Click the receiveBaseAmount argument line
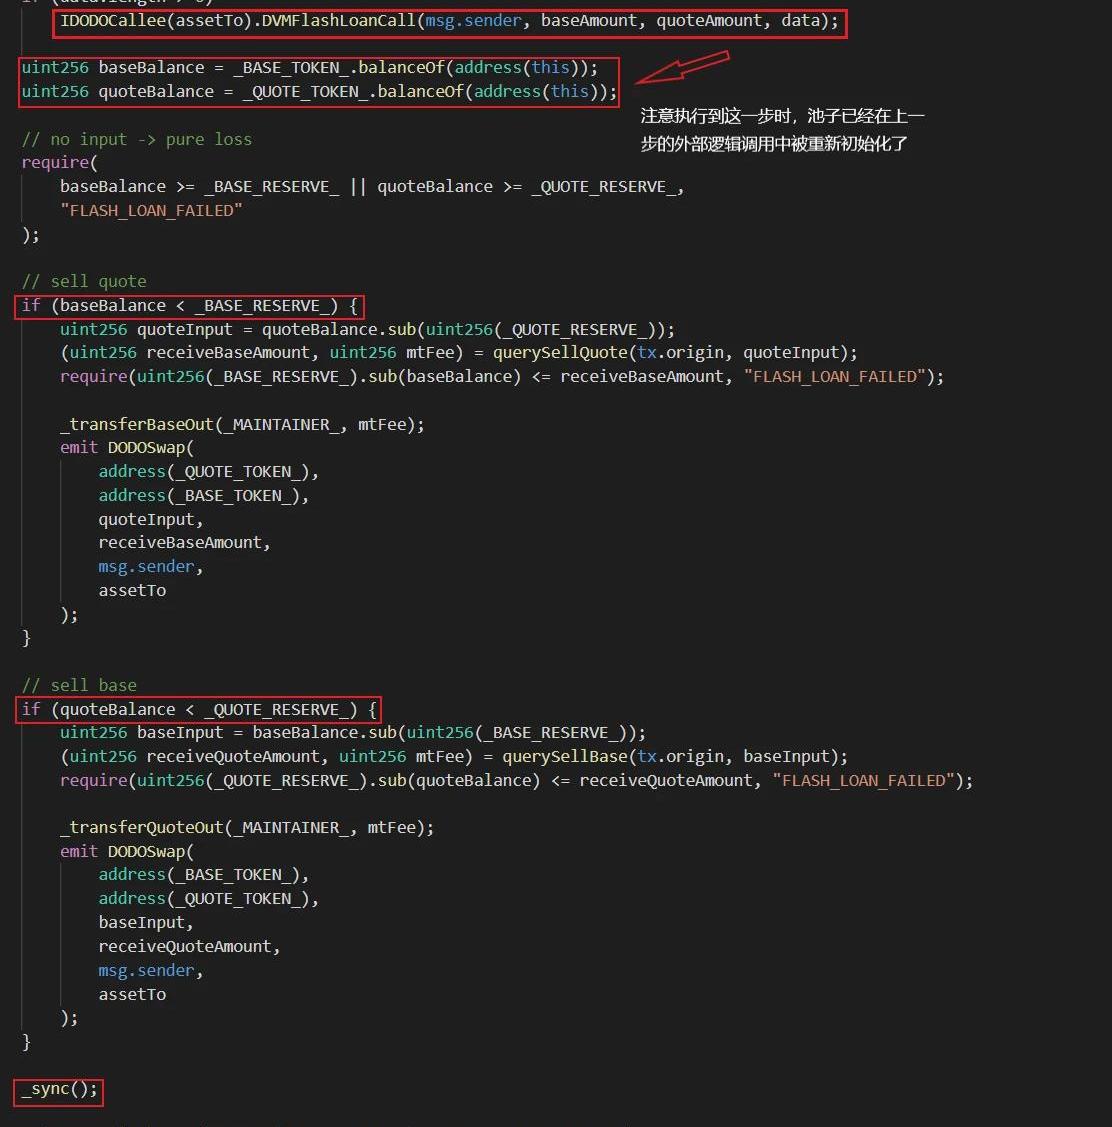The height and width of the screenshot is (1127, 1112). [x=184, y=543]
